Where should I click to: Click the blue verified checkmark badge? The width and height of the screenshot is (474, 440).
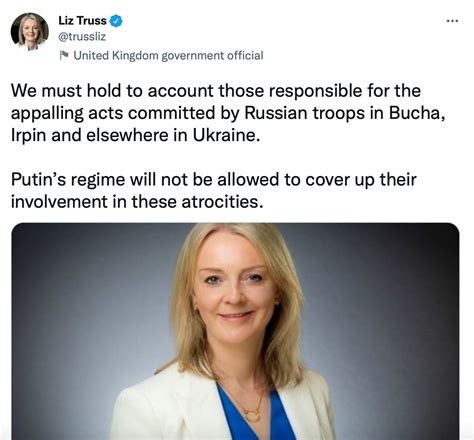click(116, 21)
